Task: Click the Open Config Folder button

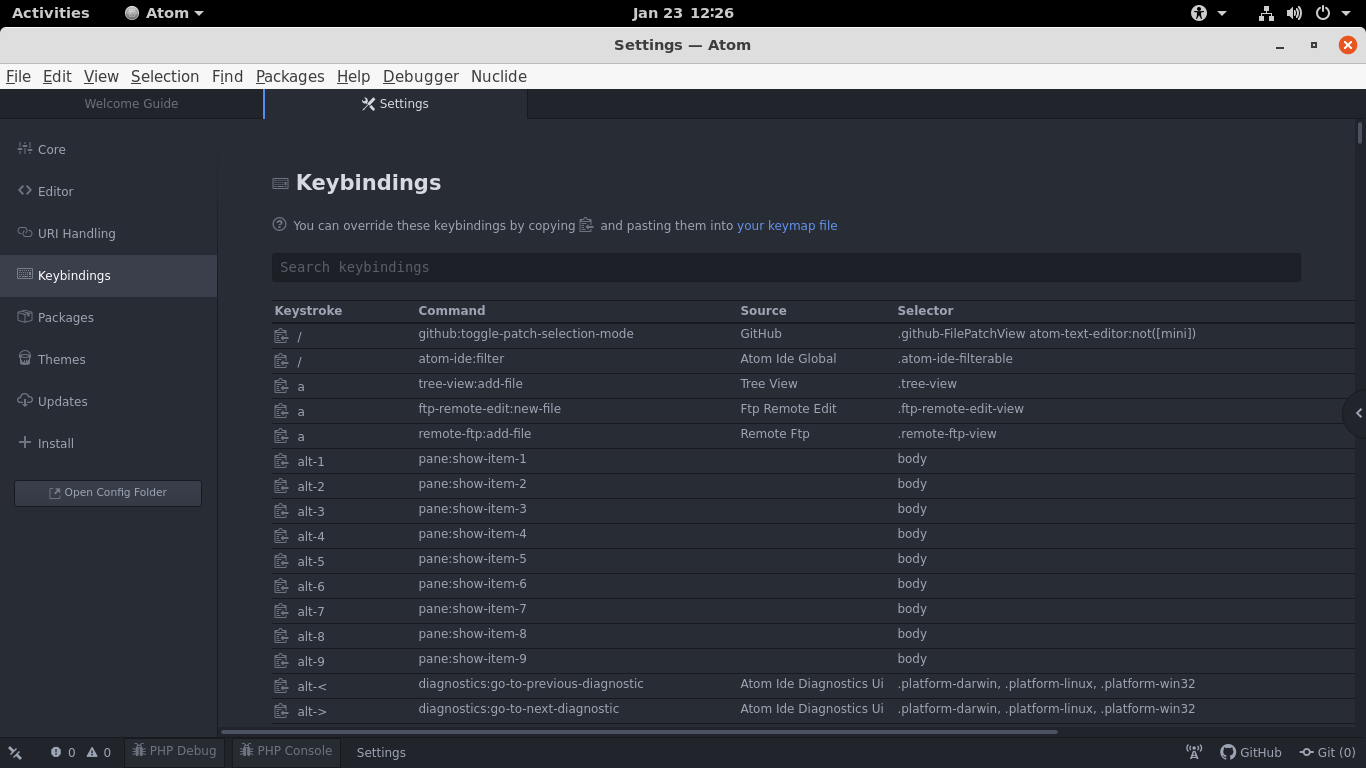Action: pyautogui.click(x=108, y=493)
